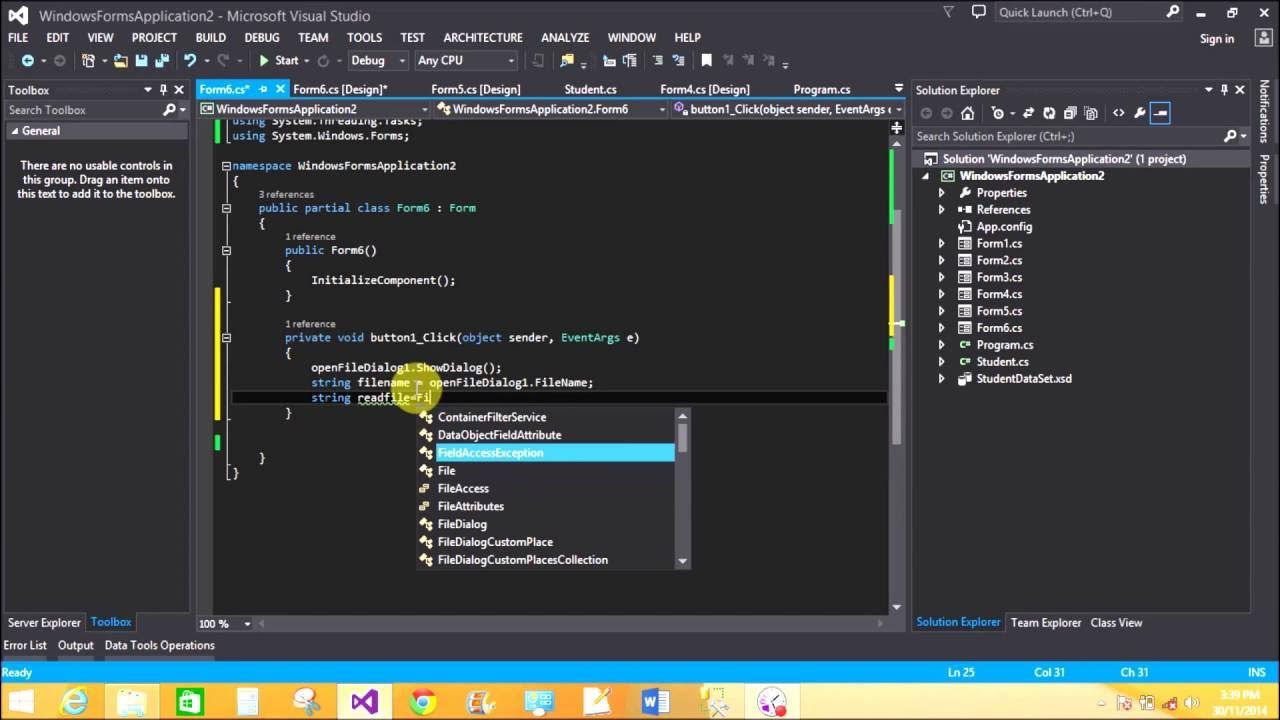
Task: Click Solution Explorer Home icon
Action: click(x=967, y=113)
